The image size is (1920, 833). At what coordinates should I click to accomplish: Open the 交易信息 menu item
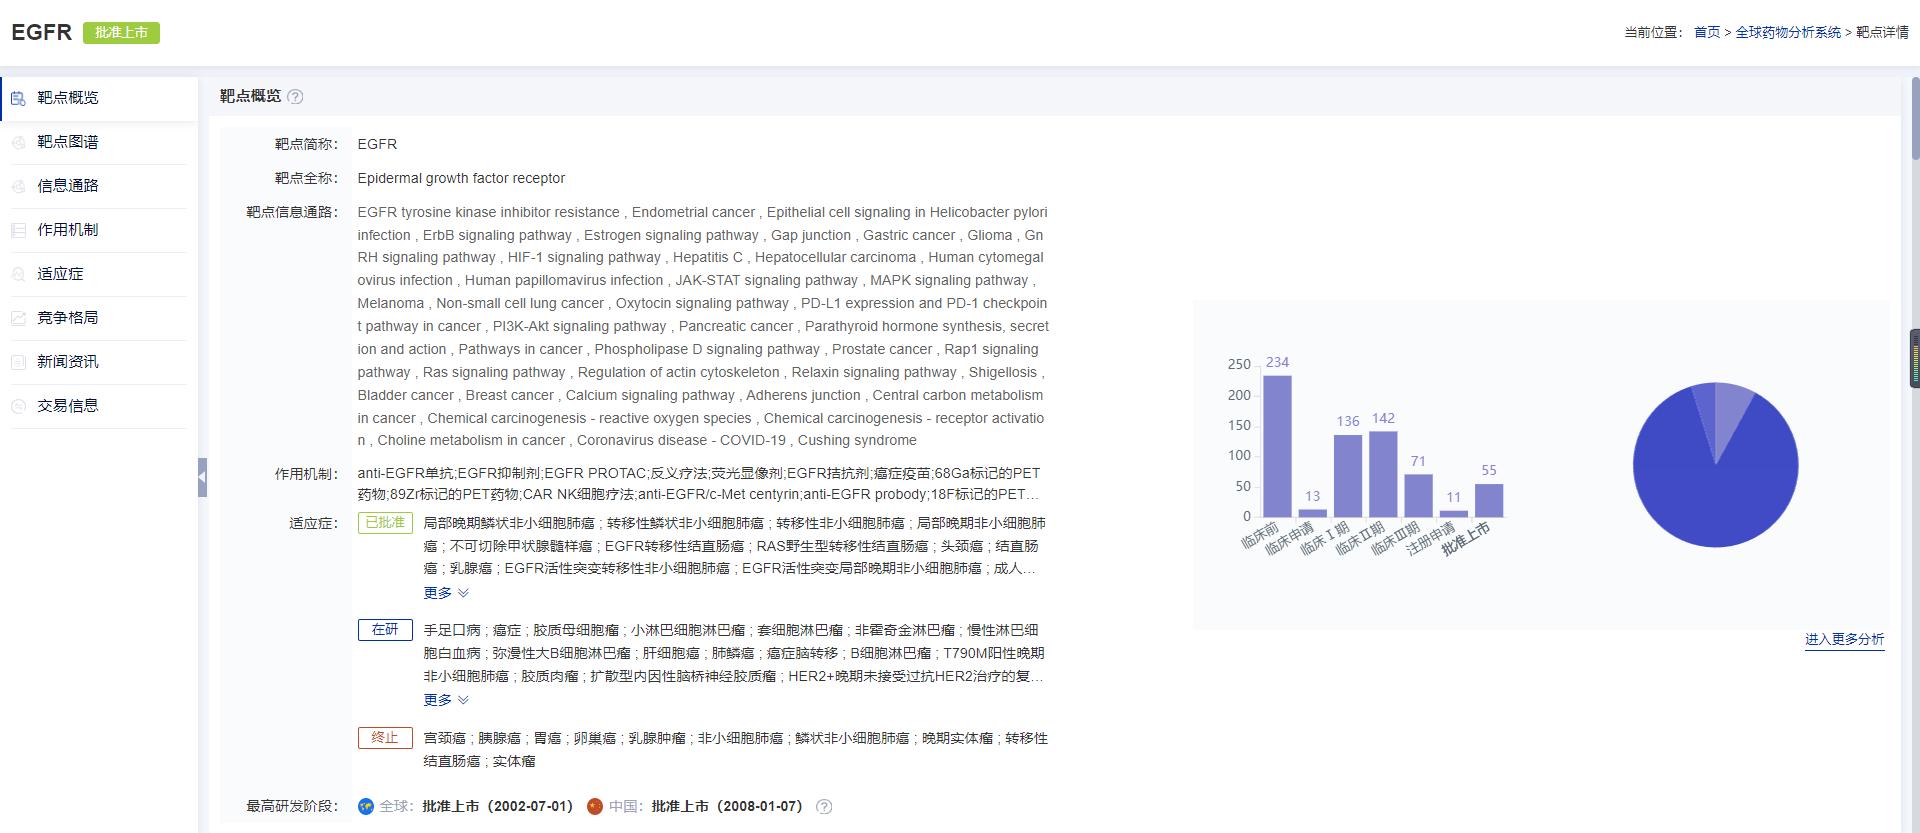click(x=68, y=406)
